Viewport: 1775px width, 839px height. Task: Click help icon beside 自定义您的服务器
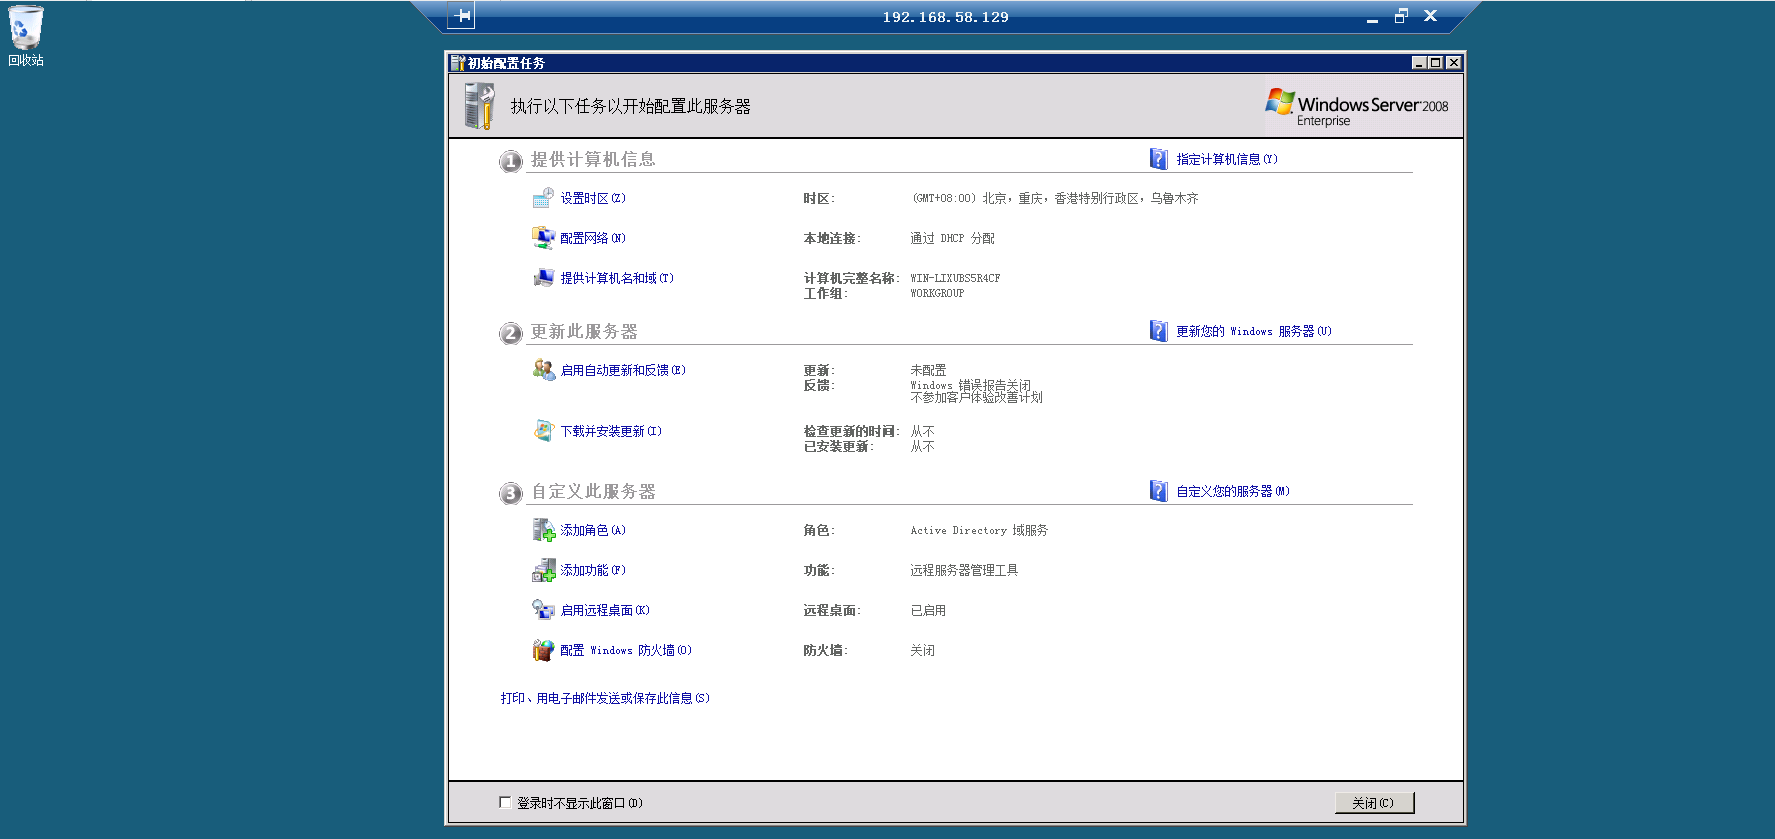pos(1158,491)
